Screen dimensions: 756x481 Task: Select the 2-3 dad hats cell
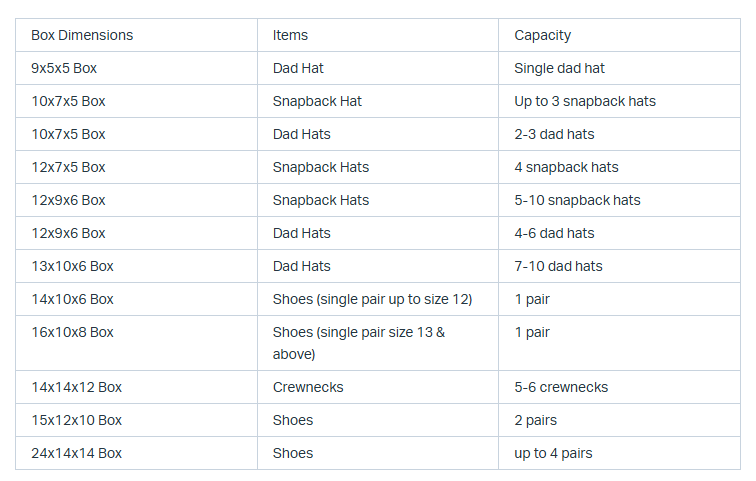(x=554, y=134)
